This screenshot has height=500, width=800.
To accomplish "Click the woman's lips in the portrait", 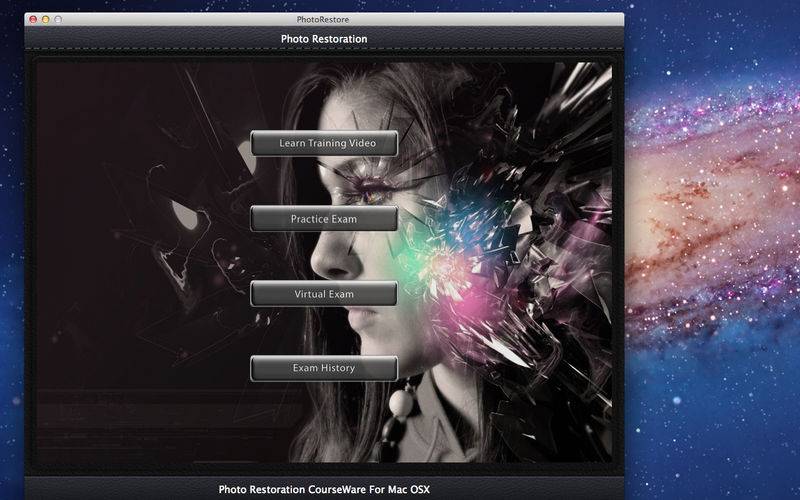I will [340, 318].
